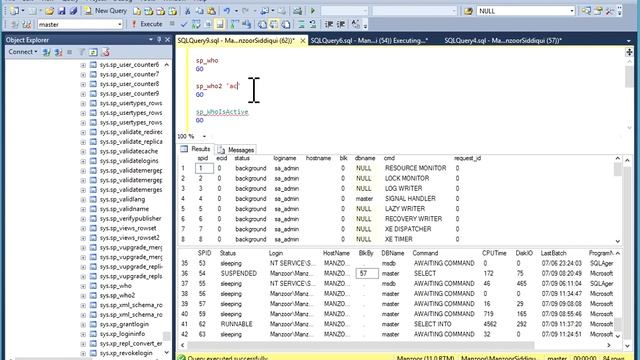The height and width of the screenshot is (360, 640).
Task: Click the Save All toolbar icon
Action: click(x=73, y=11)
